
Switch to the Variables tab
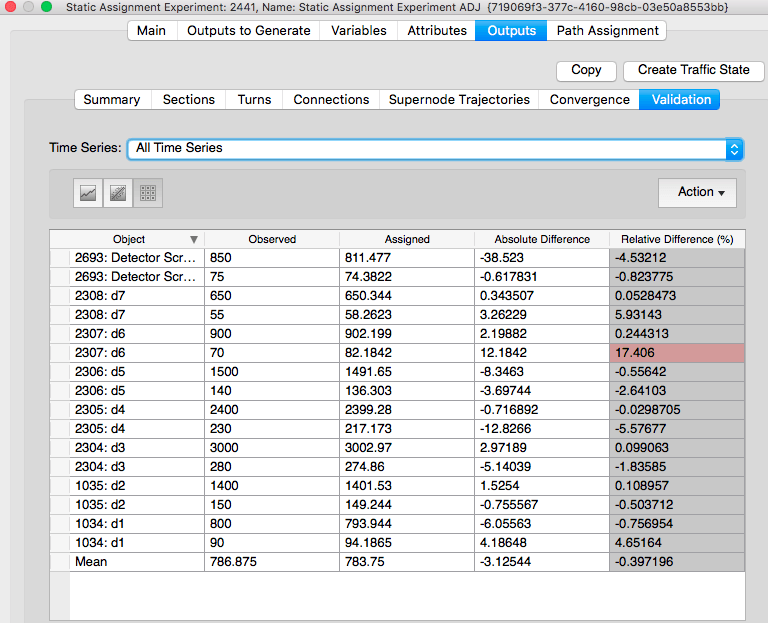tap(359, 30)
